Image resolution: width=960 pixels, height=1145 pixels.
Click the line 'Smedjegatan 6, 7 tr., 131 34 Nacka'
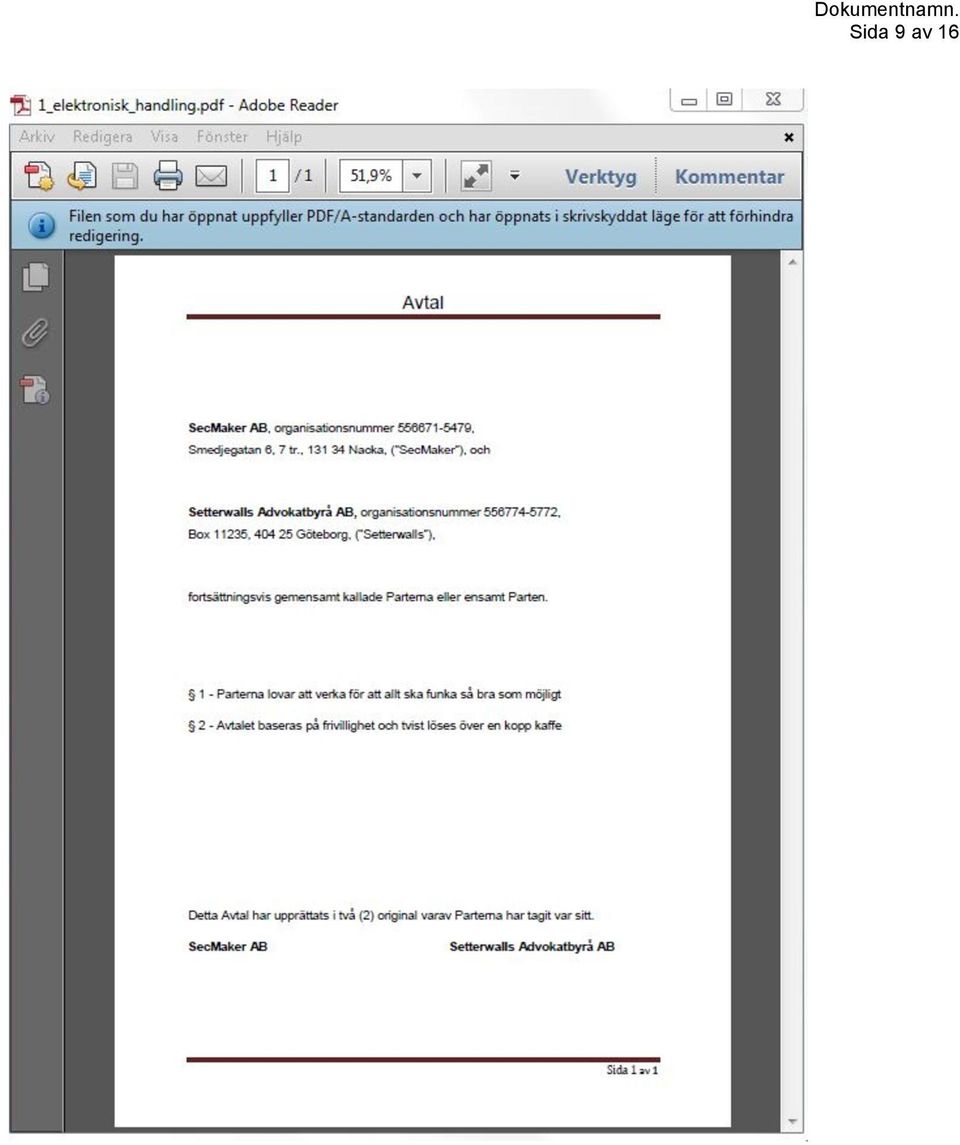tap(339, 450)
